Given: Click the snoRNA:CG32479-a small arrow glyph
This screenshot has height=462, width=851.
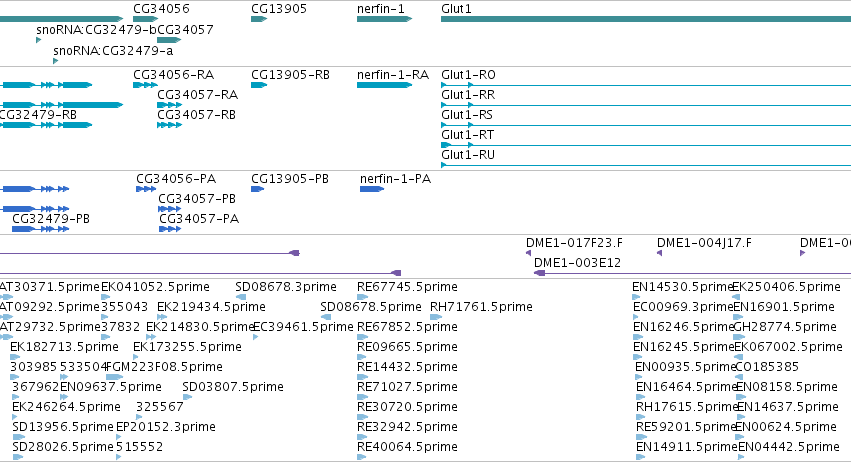Looking at the screenshot, I should [55, 61].
